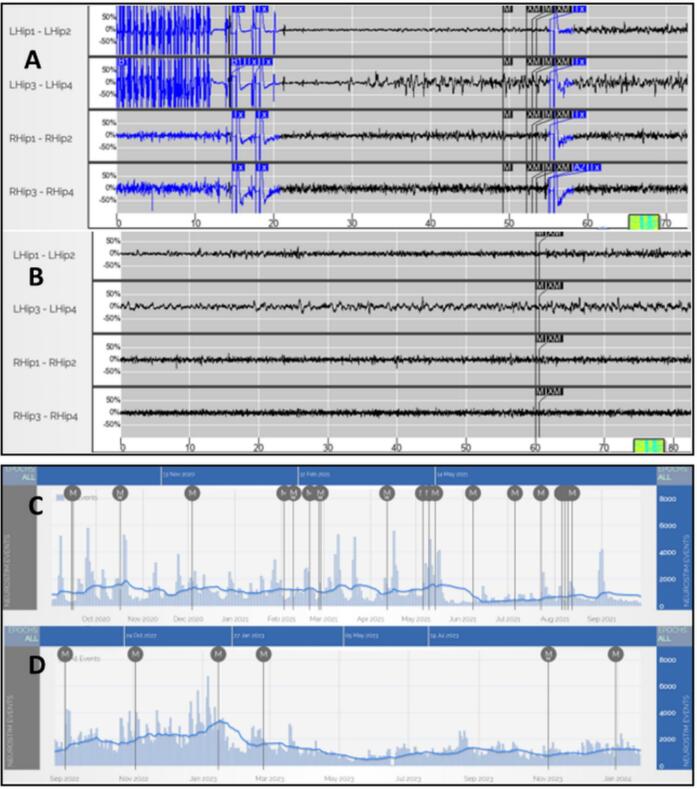Click the M marker near 49s on panel A LHip3 - LHip4
The width and height of the screenshot is (697, 789).
508,62
